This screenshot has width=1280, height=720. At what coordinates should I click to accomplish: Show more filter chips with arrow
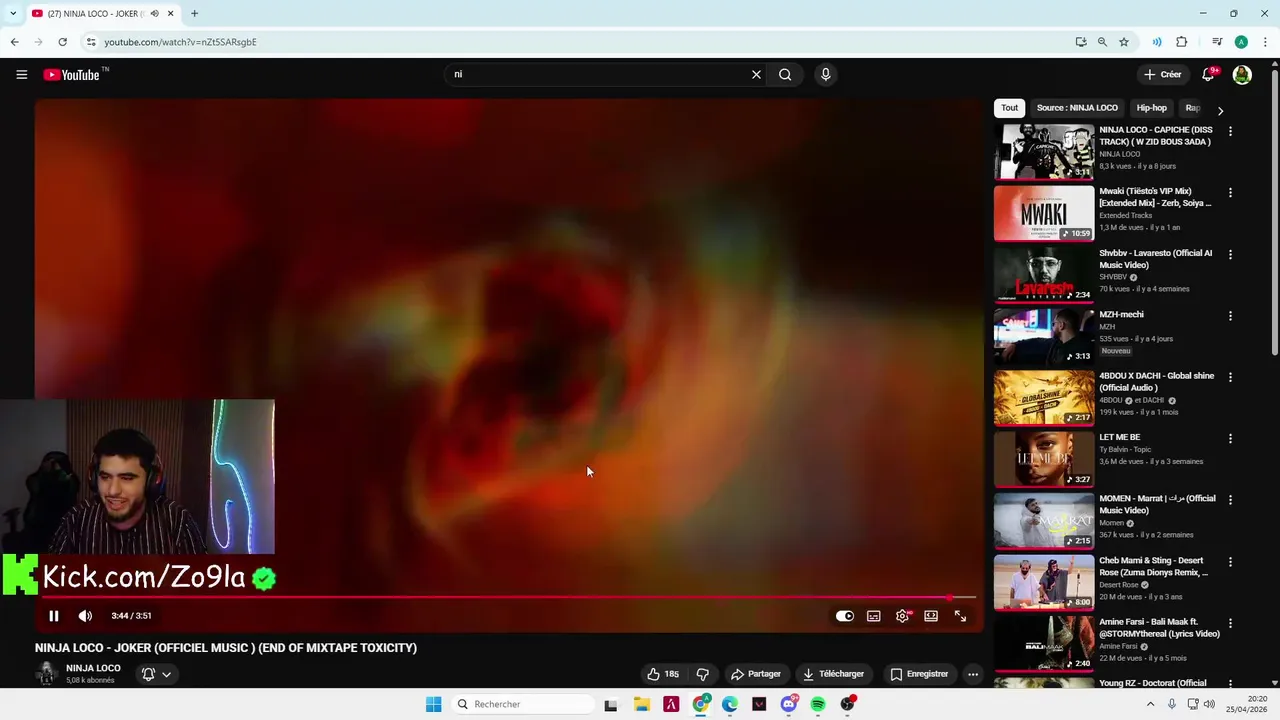[1220, 110]
